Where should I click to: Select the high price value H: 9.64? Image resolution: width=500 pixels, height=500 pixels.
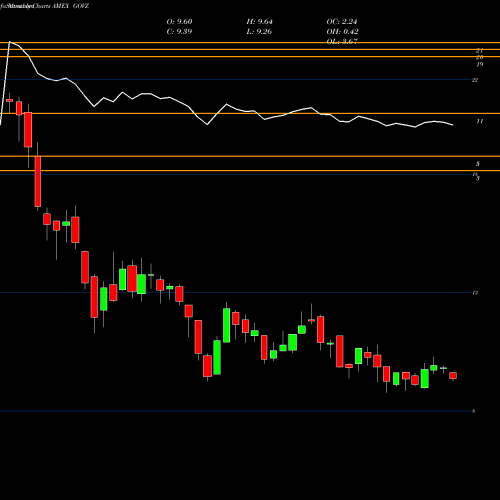(x=259, y=22)
